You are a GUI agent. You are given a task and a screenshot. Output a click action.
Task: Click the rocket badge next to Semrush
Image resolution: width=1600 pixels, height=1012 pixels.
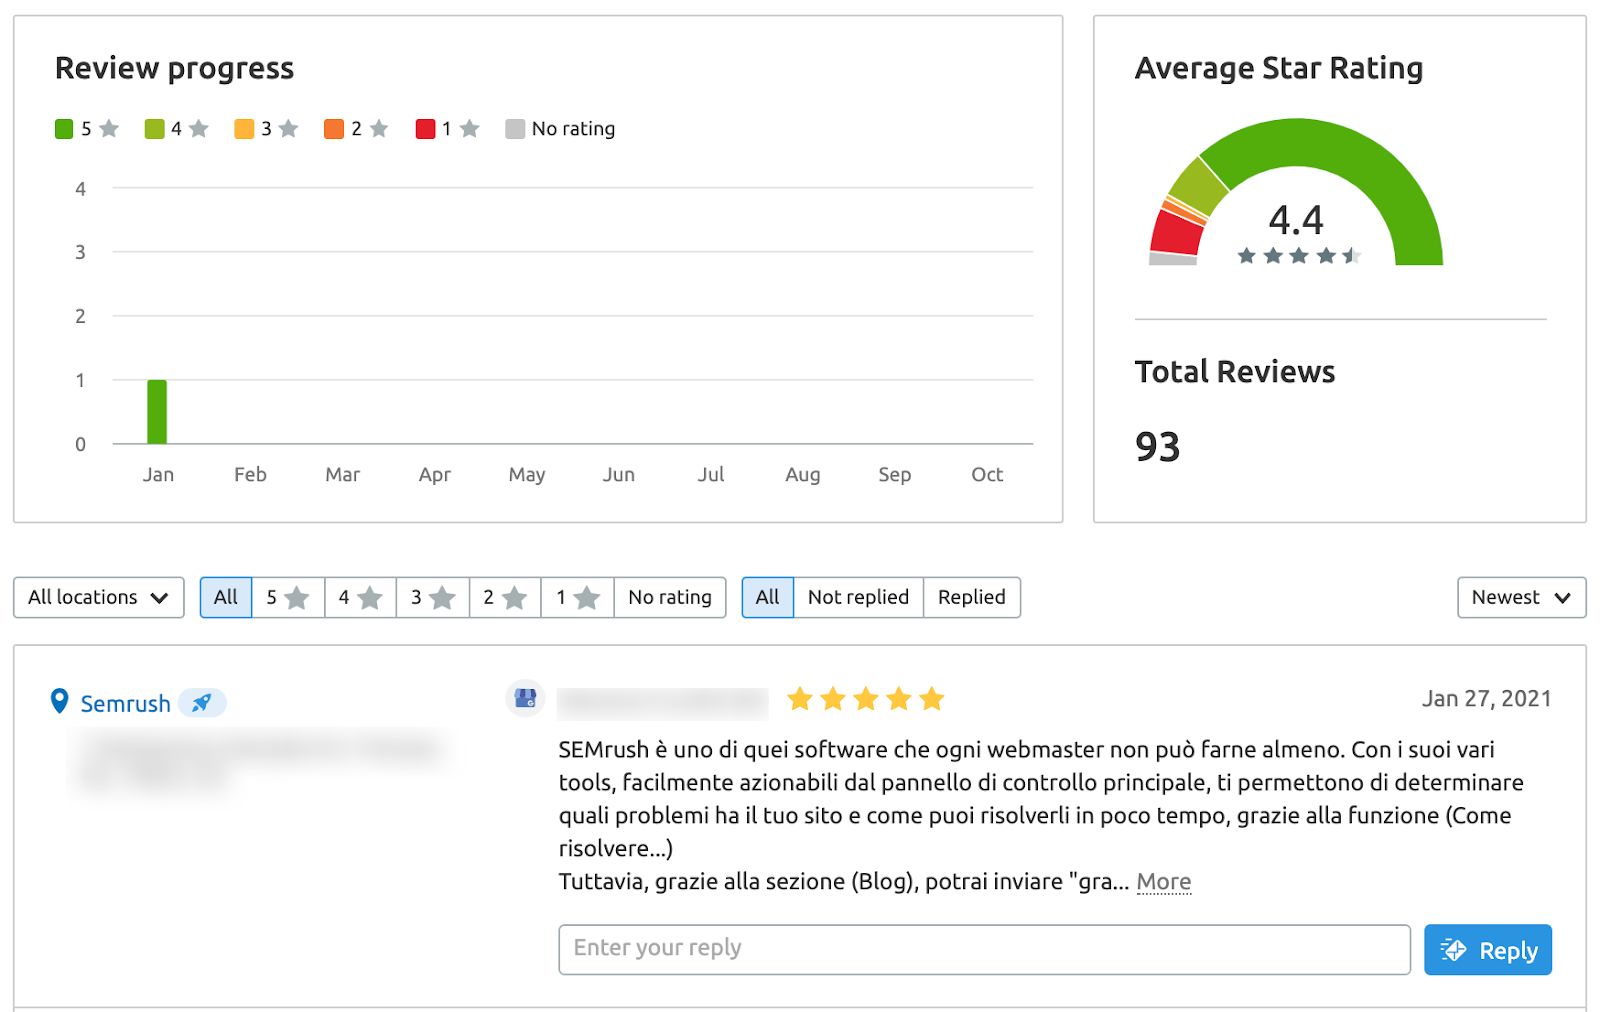point(202,703)
